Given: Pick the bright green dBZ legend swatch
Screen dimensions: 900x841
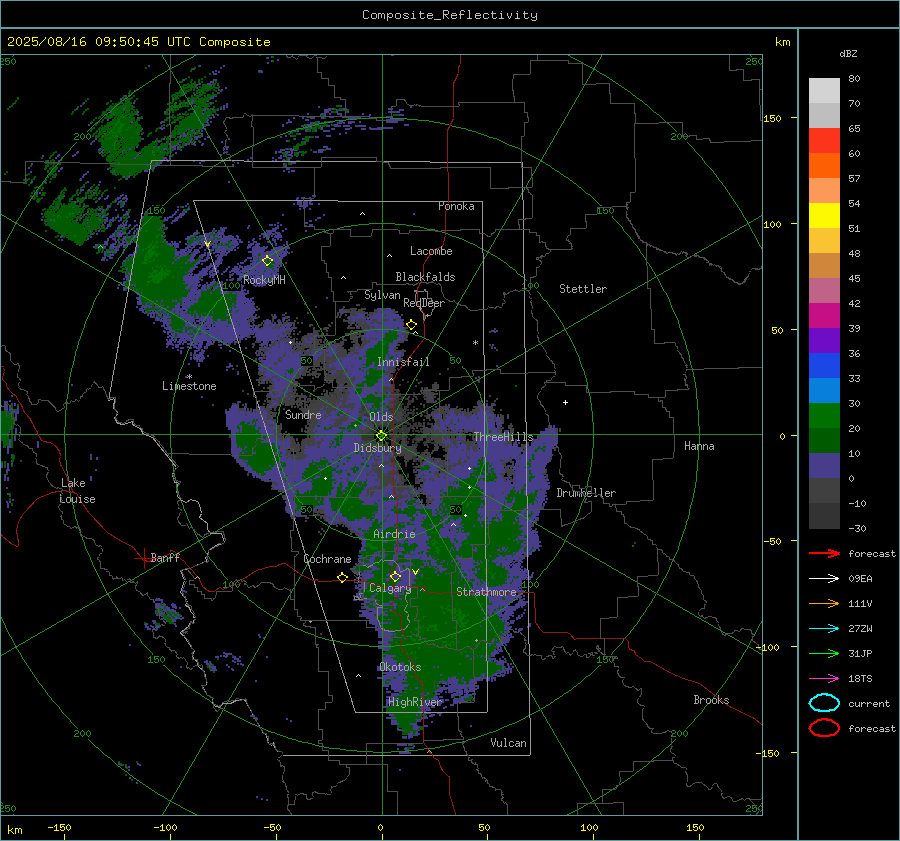Looking at the screenshot, I should (824, 416).
